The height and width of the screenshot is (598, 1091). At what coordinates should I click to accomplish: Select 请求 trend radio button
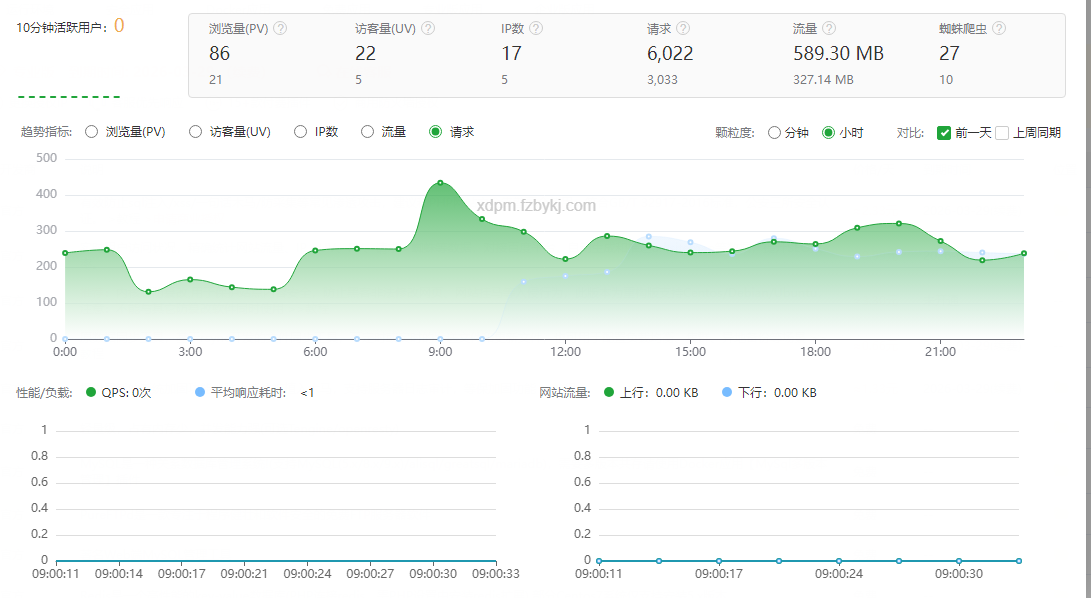[x=435, y=131]
